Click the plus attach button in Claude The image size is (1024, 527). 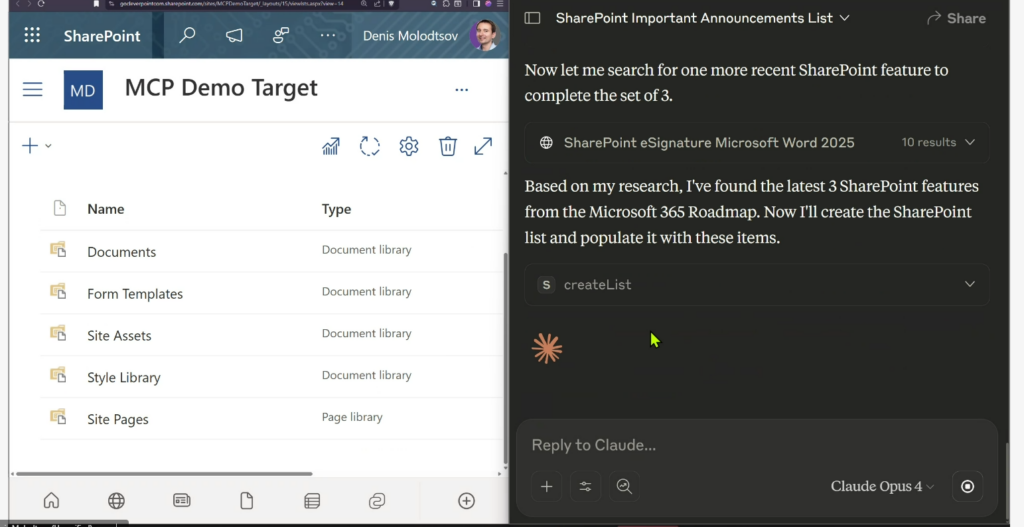(x=547, y=487)
